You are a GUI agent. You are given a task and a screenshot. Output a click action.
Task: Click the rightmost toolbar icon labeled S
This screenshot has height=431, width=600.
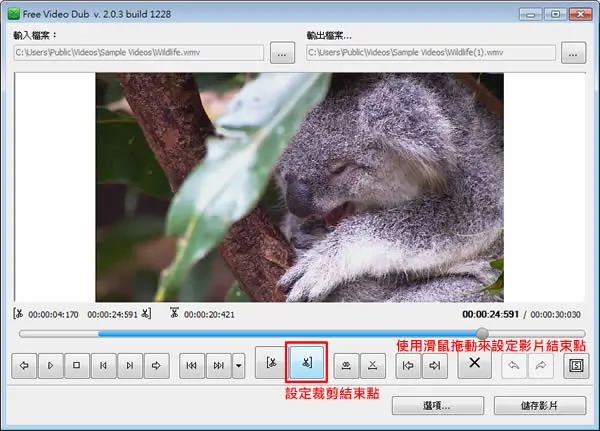[x=576, y=366]
